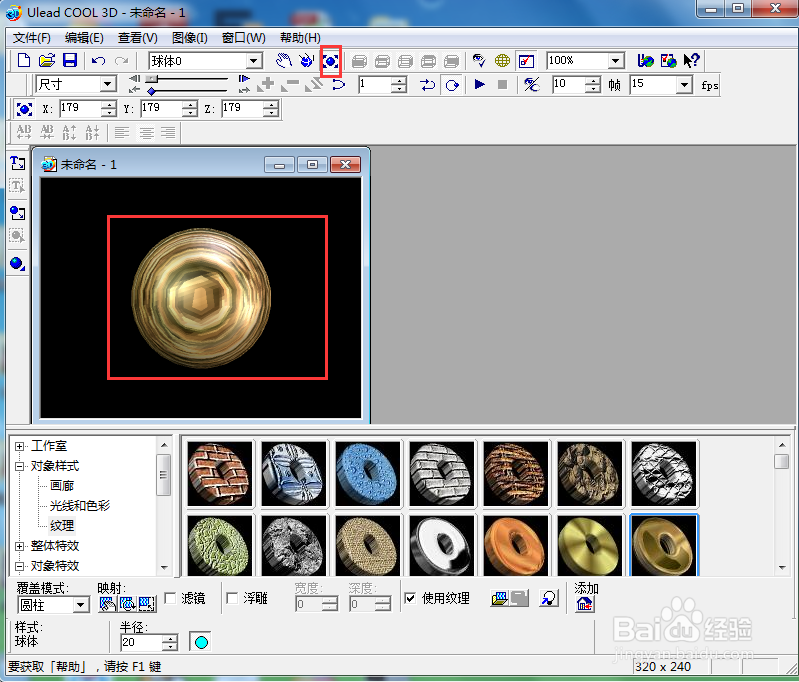Create a new file with the New icon

[x=23, y=61]
